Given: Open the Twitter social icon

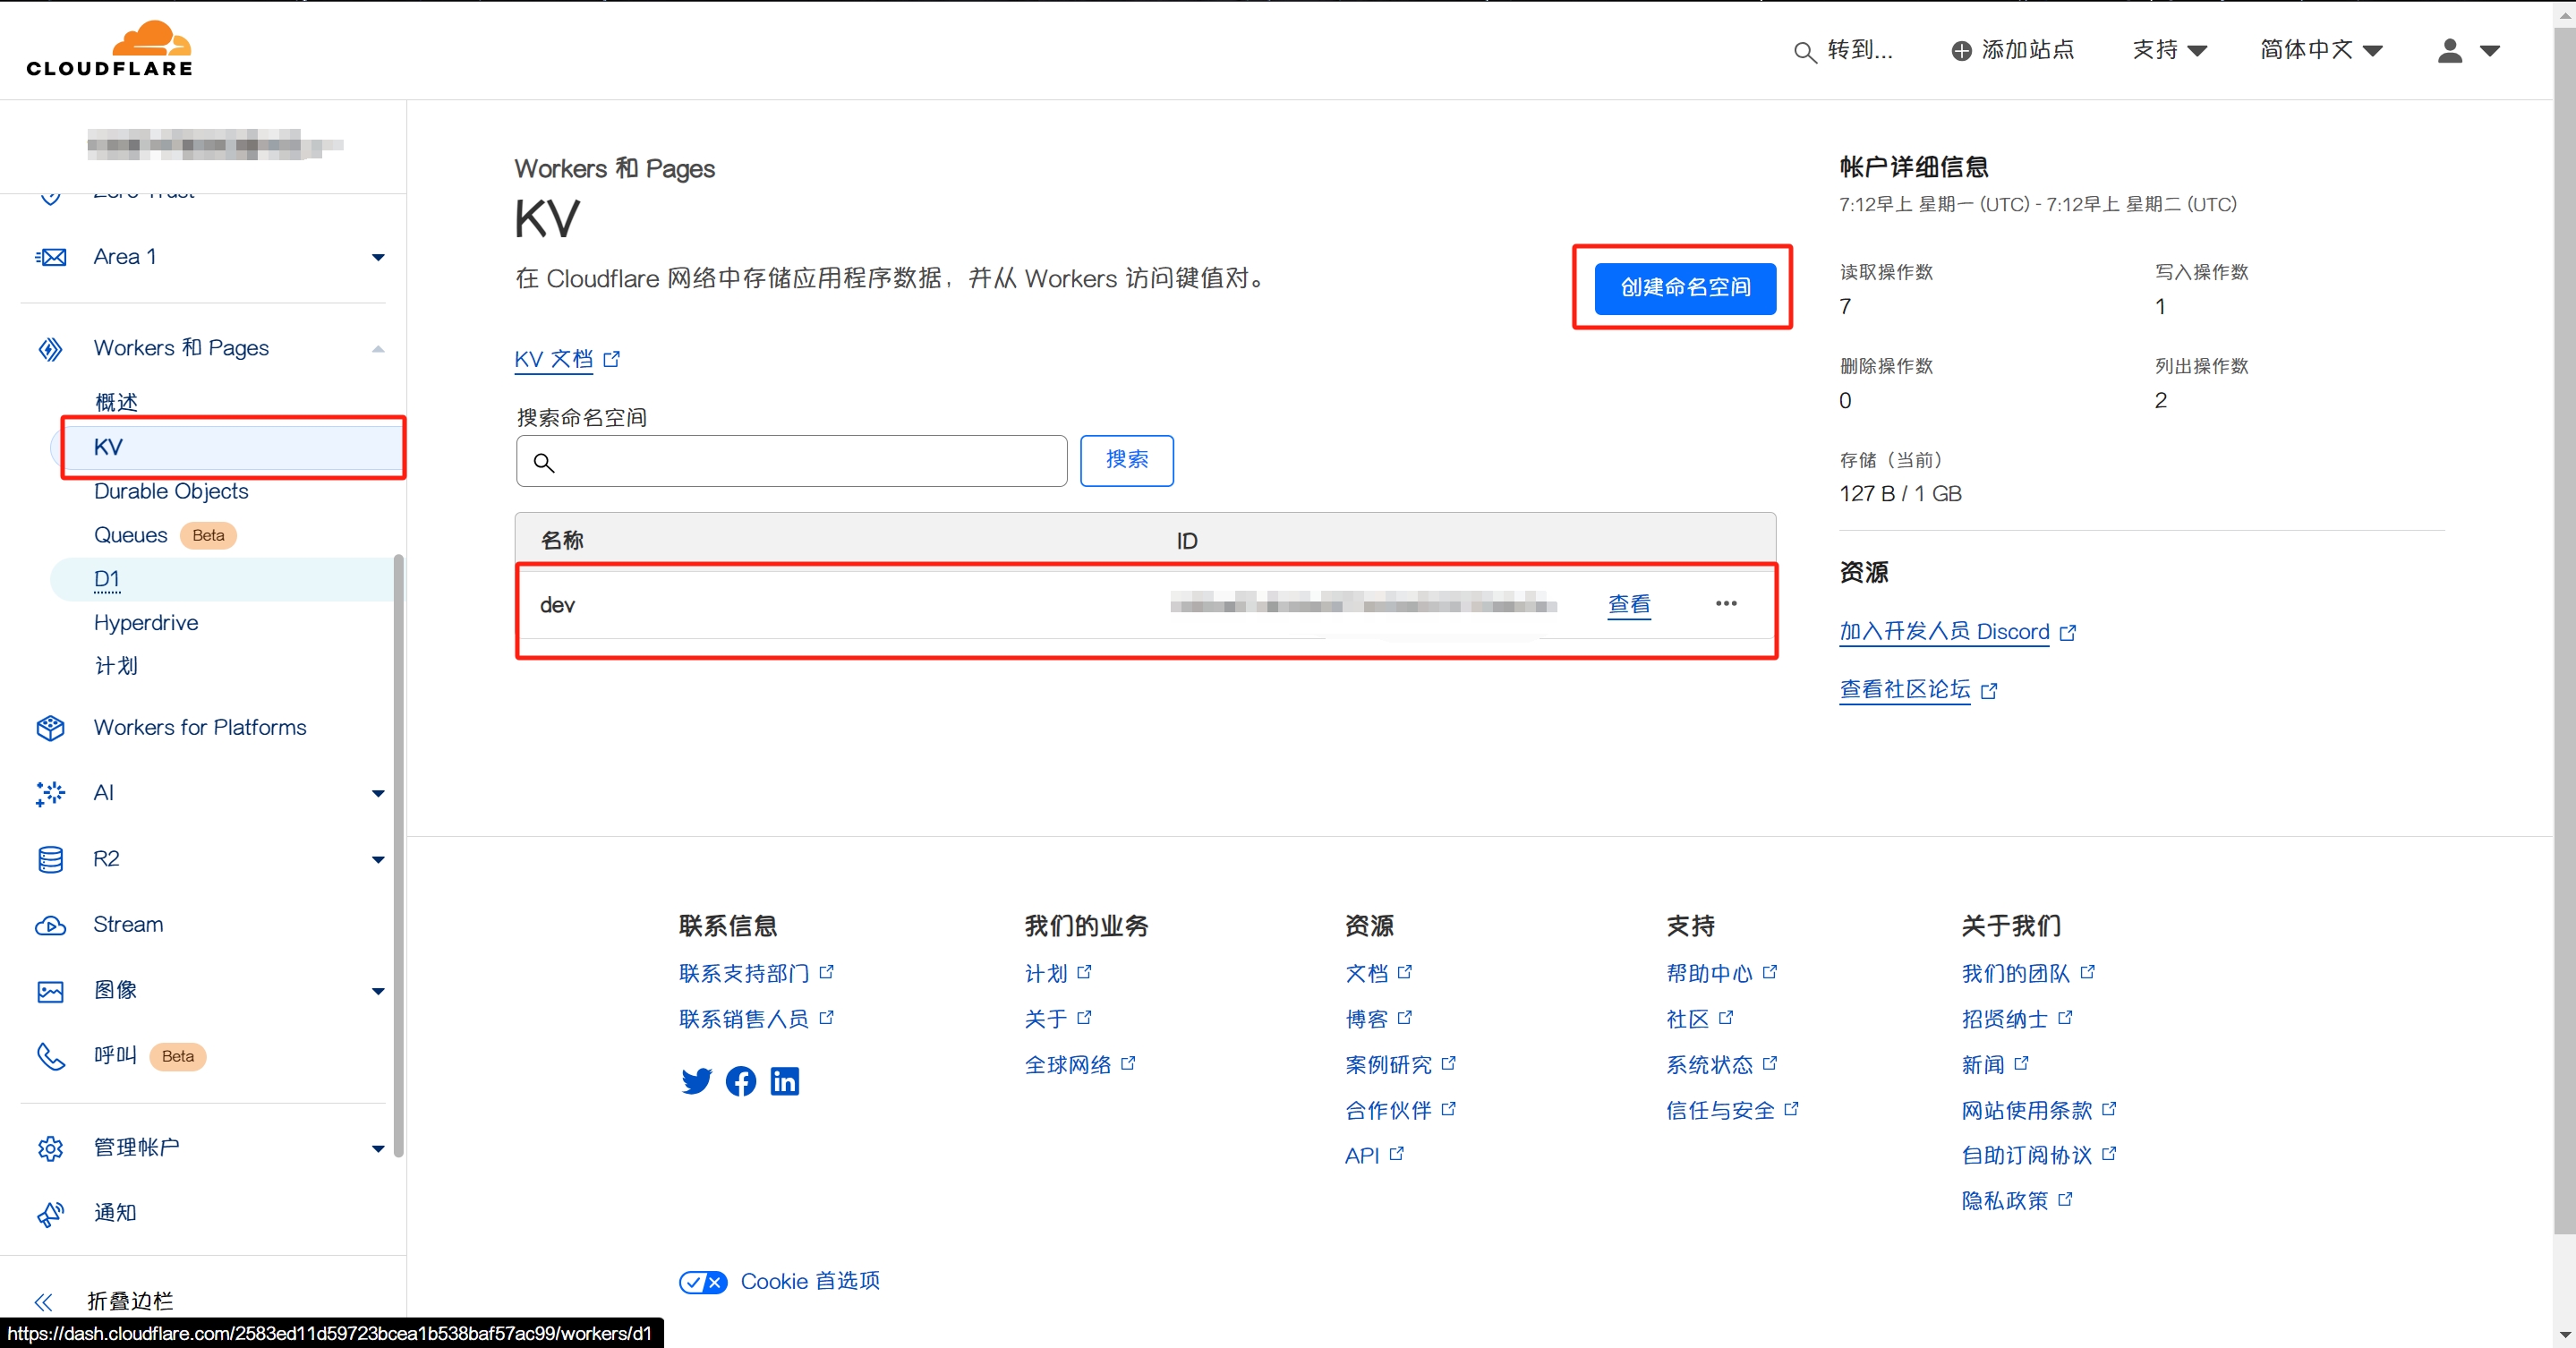Looking at the screenshot, I should click(696, 1081).
